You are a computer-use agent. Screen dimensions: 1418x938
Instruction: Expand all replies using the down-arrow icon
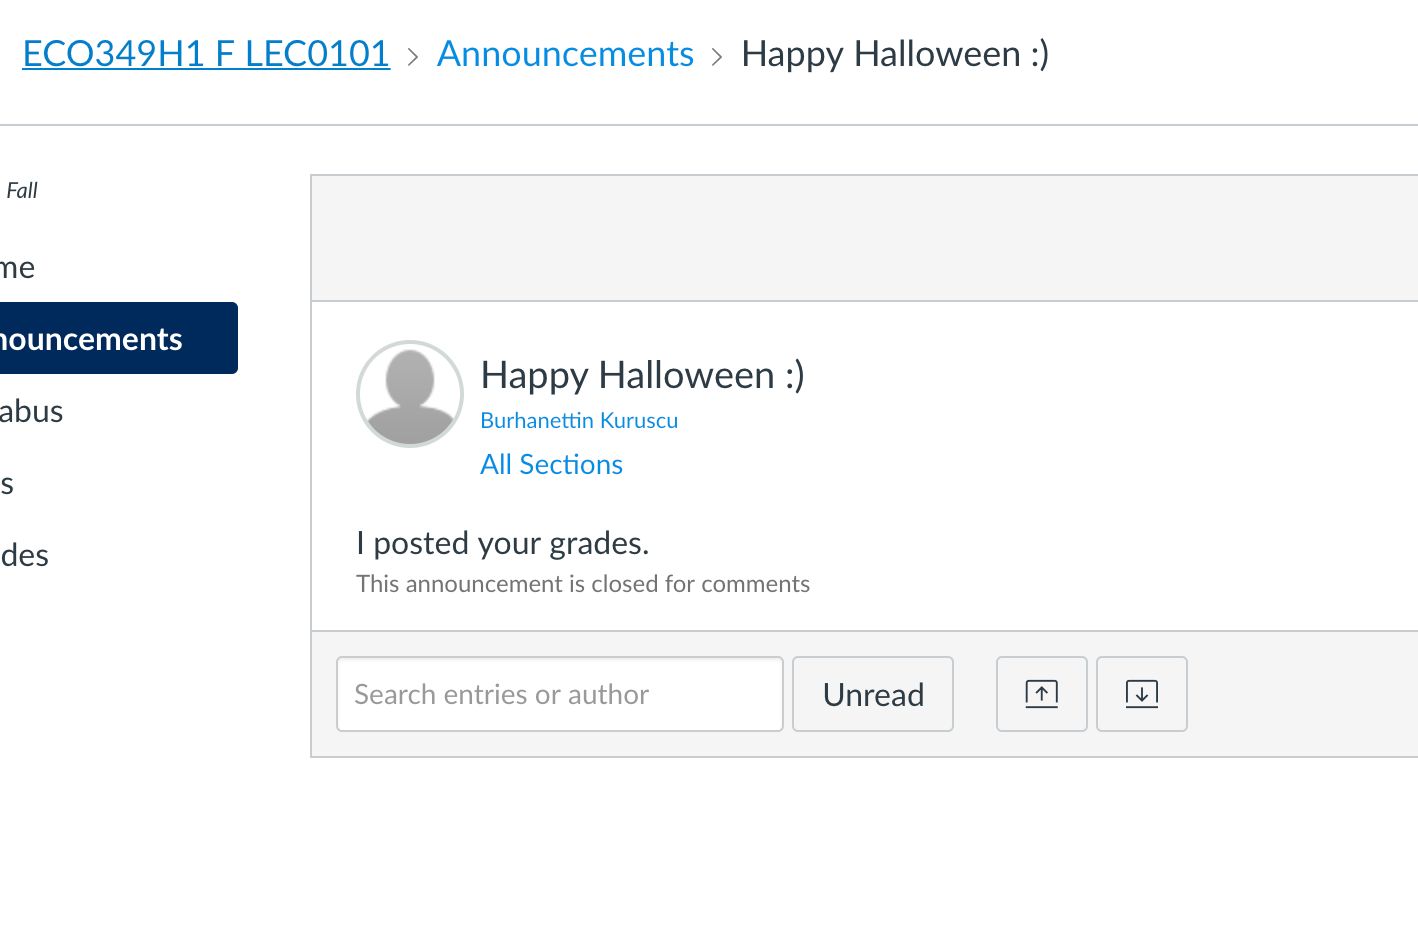[1141, 694]
